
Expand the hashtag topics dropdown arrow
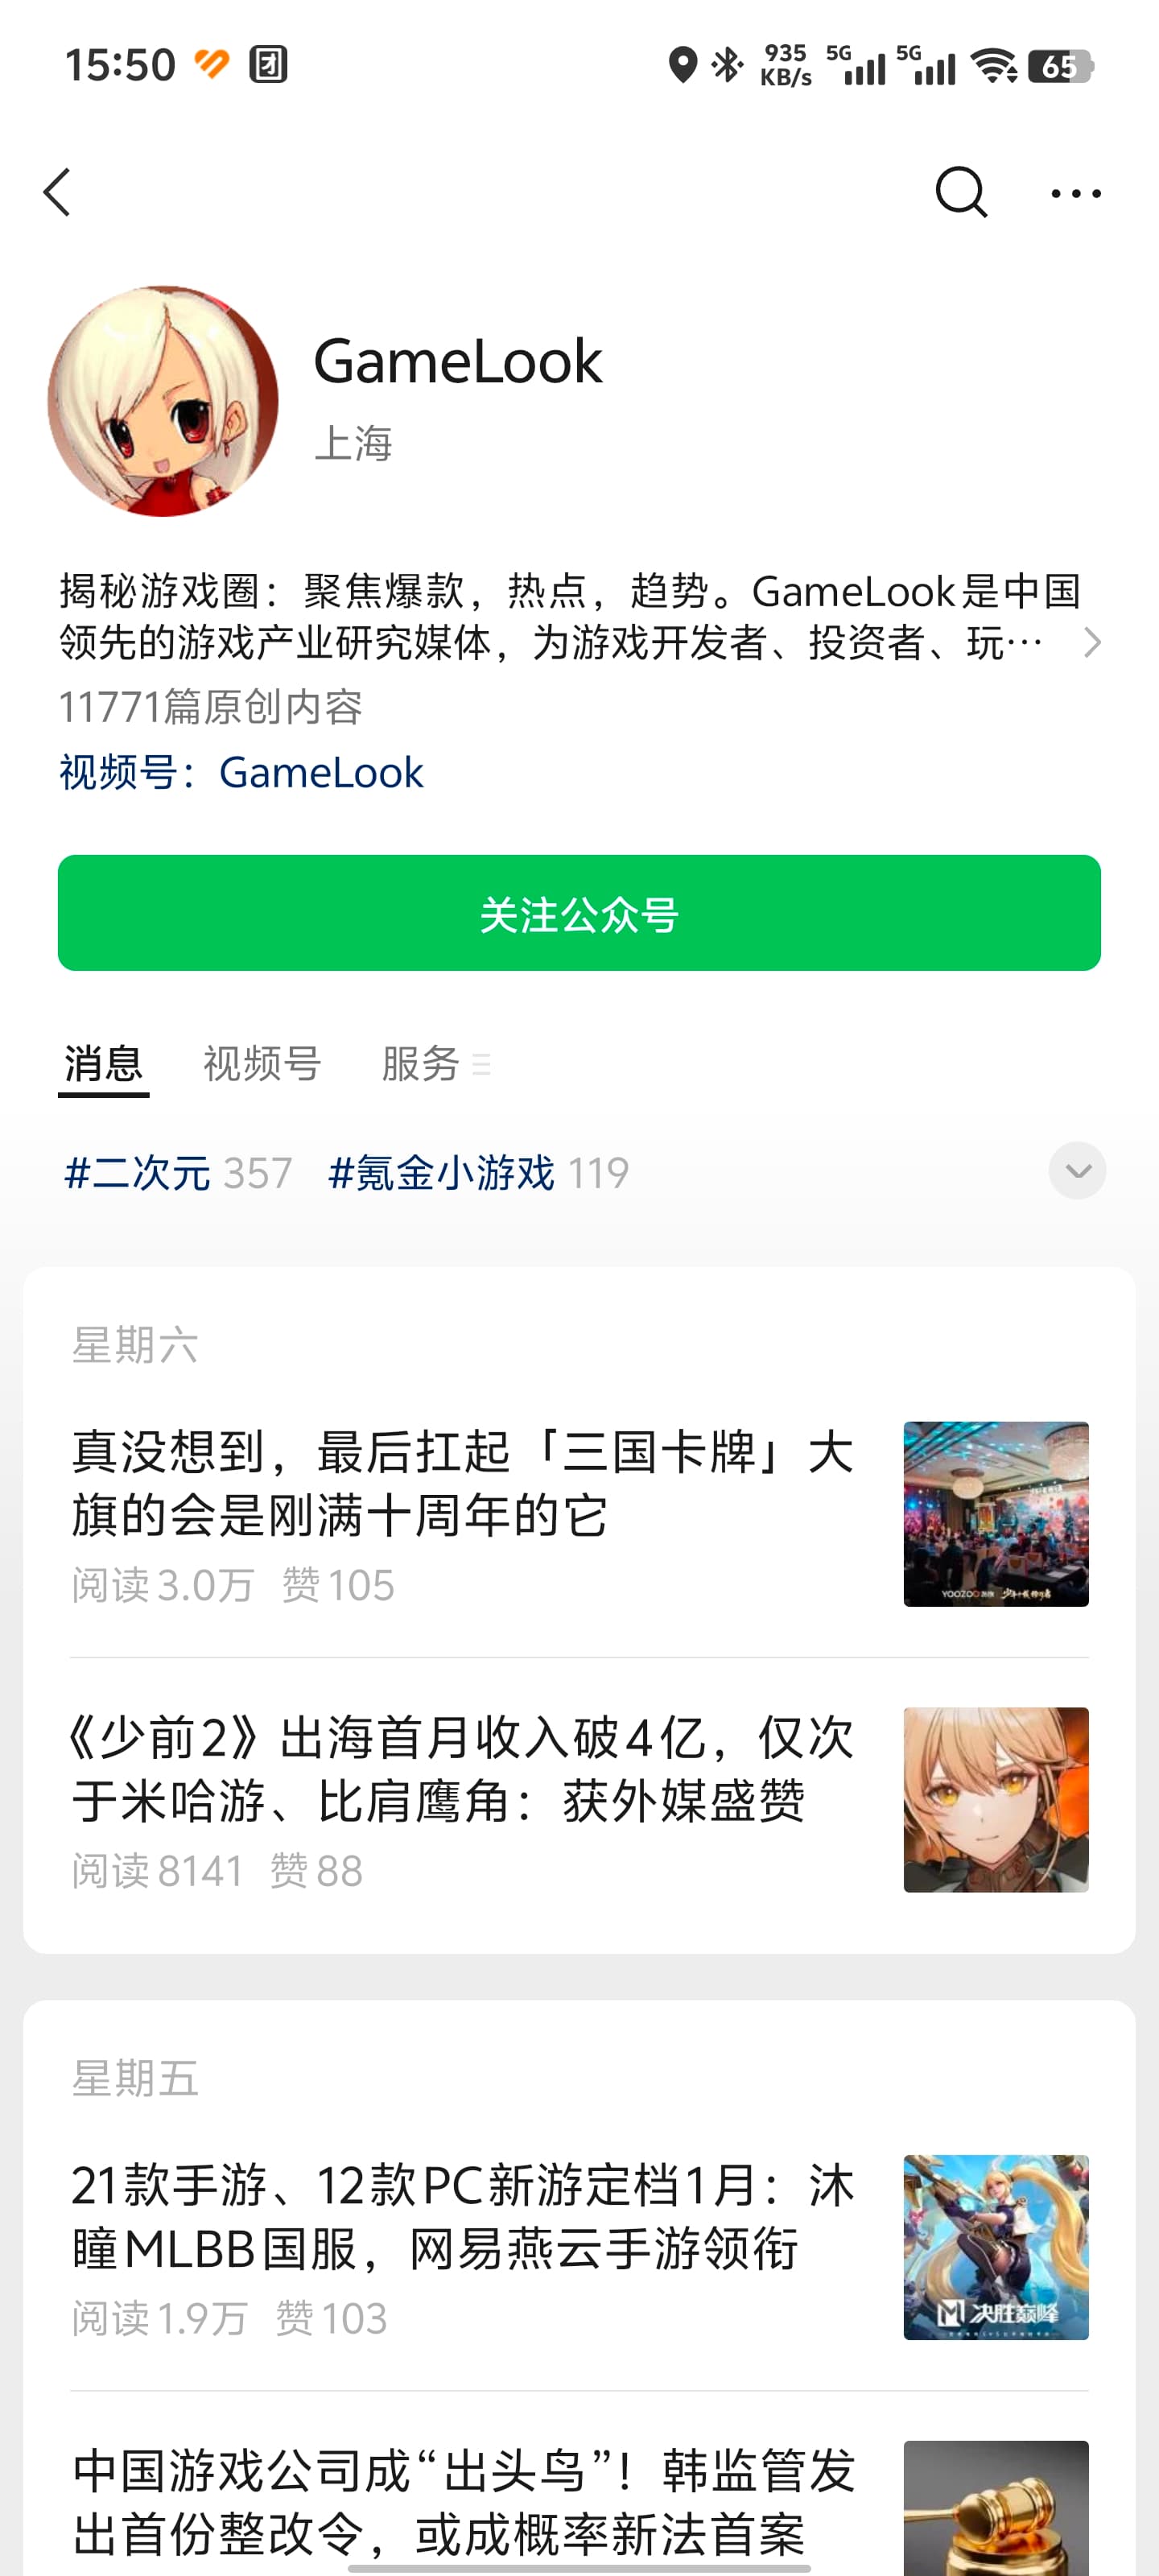pos(1077,1170)
